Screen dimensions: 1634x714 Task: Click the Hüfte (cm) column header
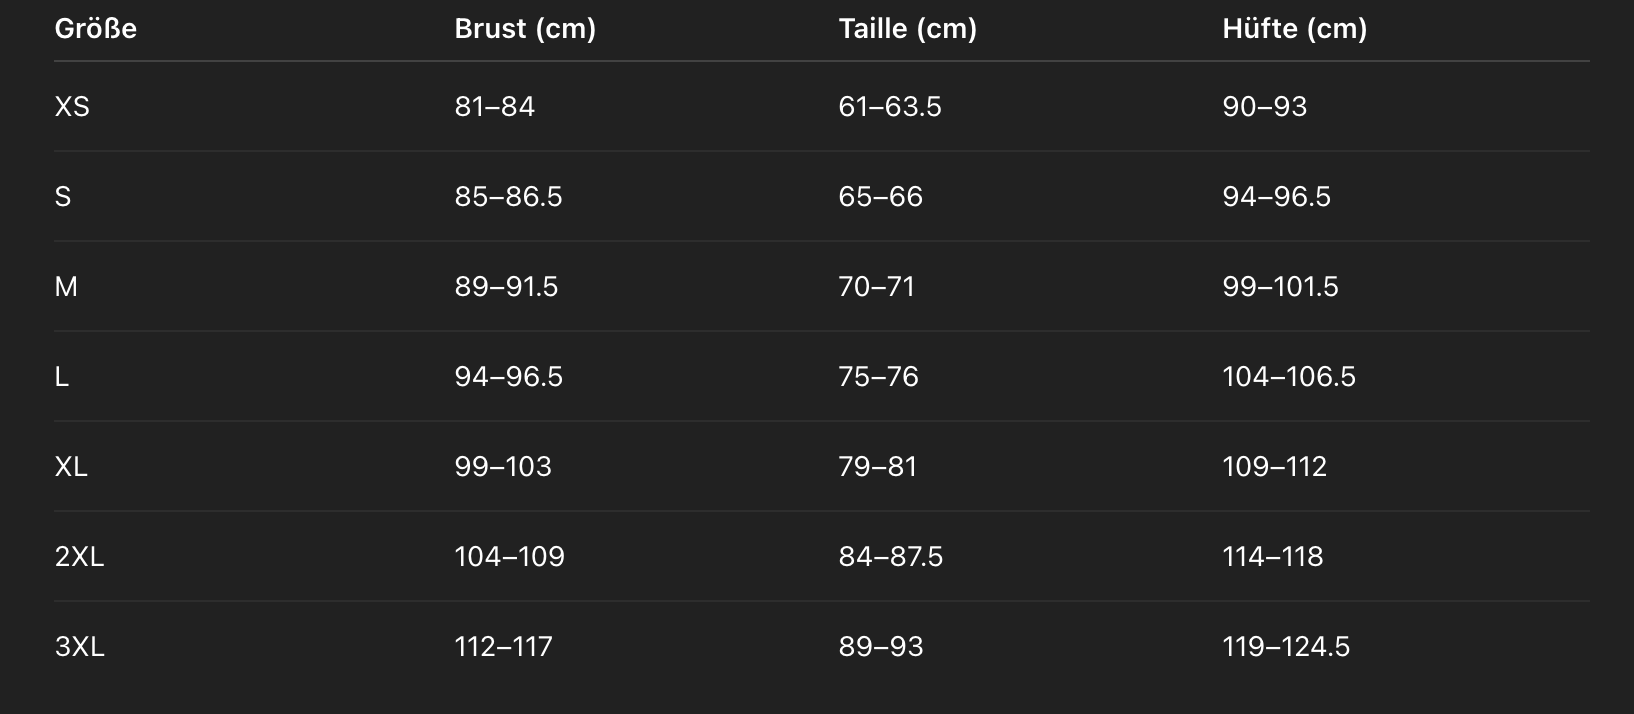[x=1295, y=29]
